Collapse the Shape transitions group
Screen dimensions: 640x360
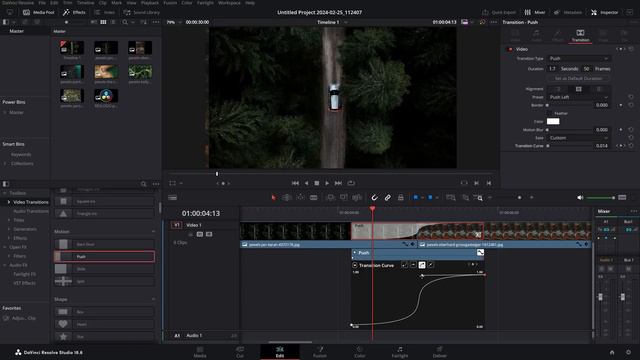153,299
